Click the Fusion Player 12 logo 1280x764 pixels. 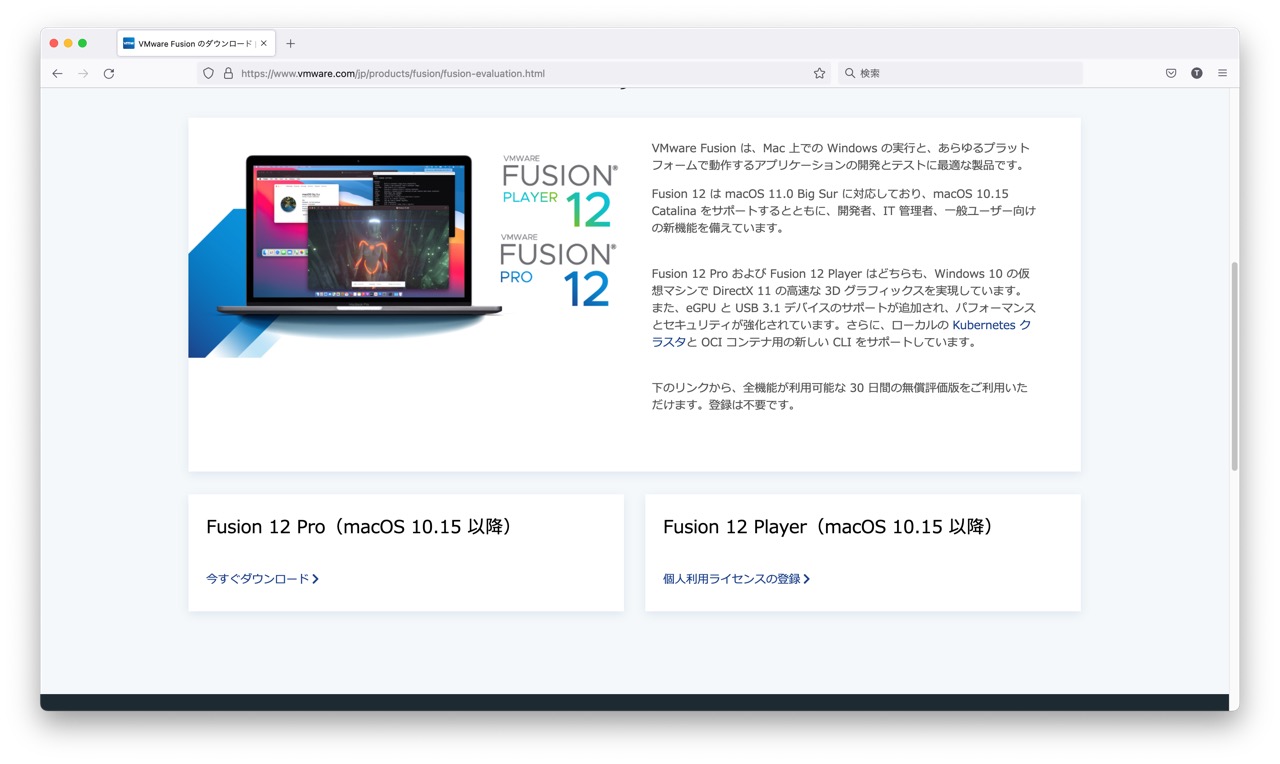(x=559, y=191)
